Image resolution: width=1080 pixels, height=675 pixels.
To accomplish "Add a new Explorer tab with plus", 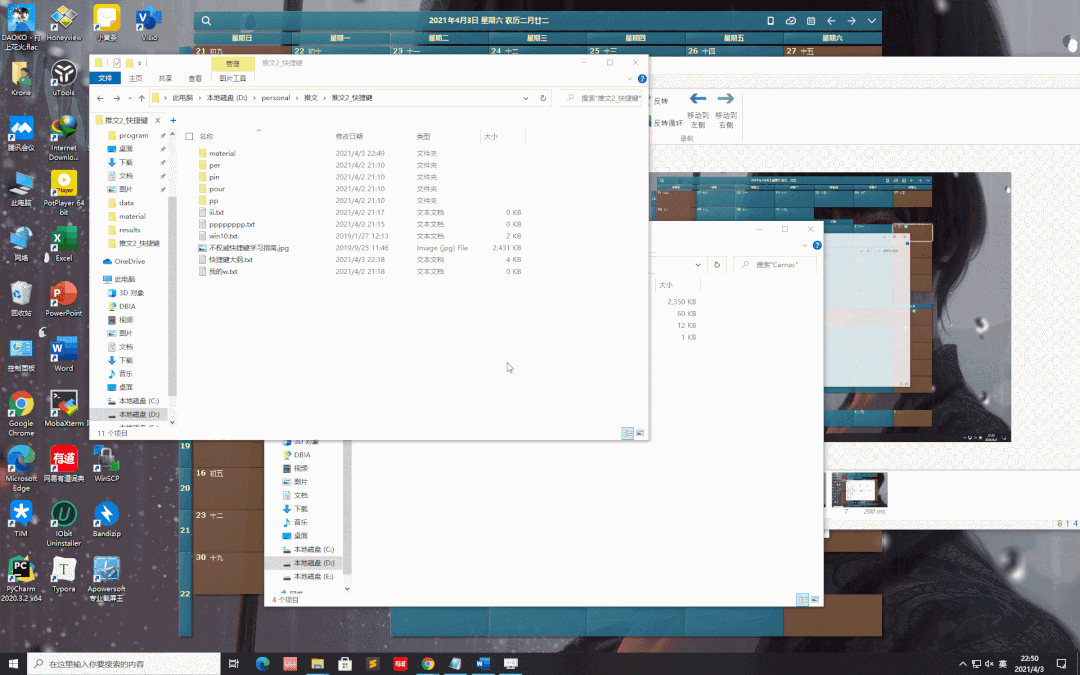I will coord(173,120).
